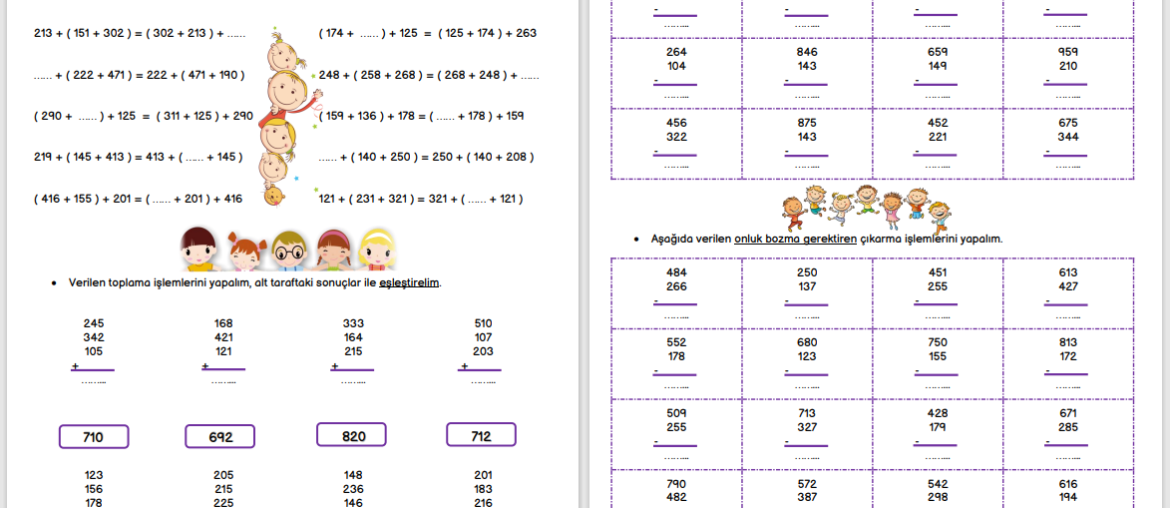This screenshot has width=1170, height=508.
Task: Click the equation ending with ( 471 + 190 )
Action: click(x=139, y=75)
